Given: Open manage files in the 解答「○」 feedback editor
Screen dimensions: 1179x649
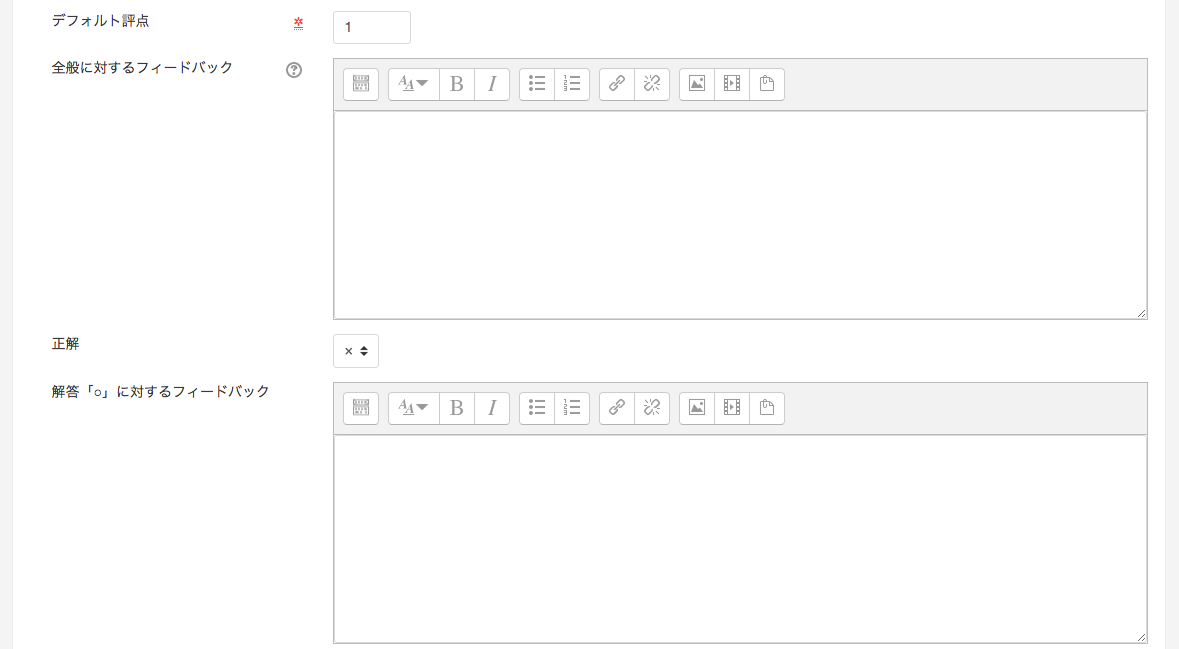Looking at the screenshot, I should 767,408.
